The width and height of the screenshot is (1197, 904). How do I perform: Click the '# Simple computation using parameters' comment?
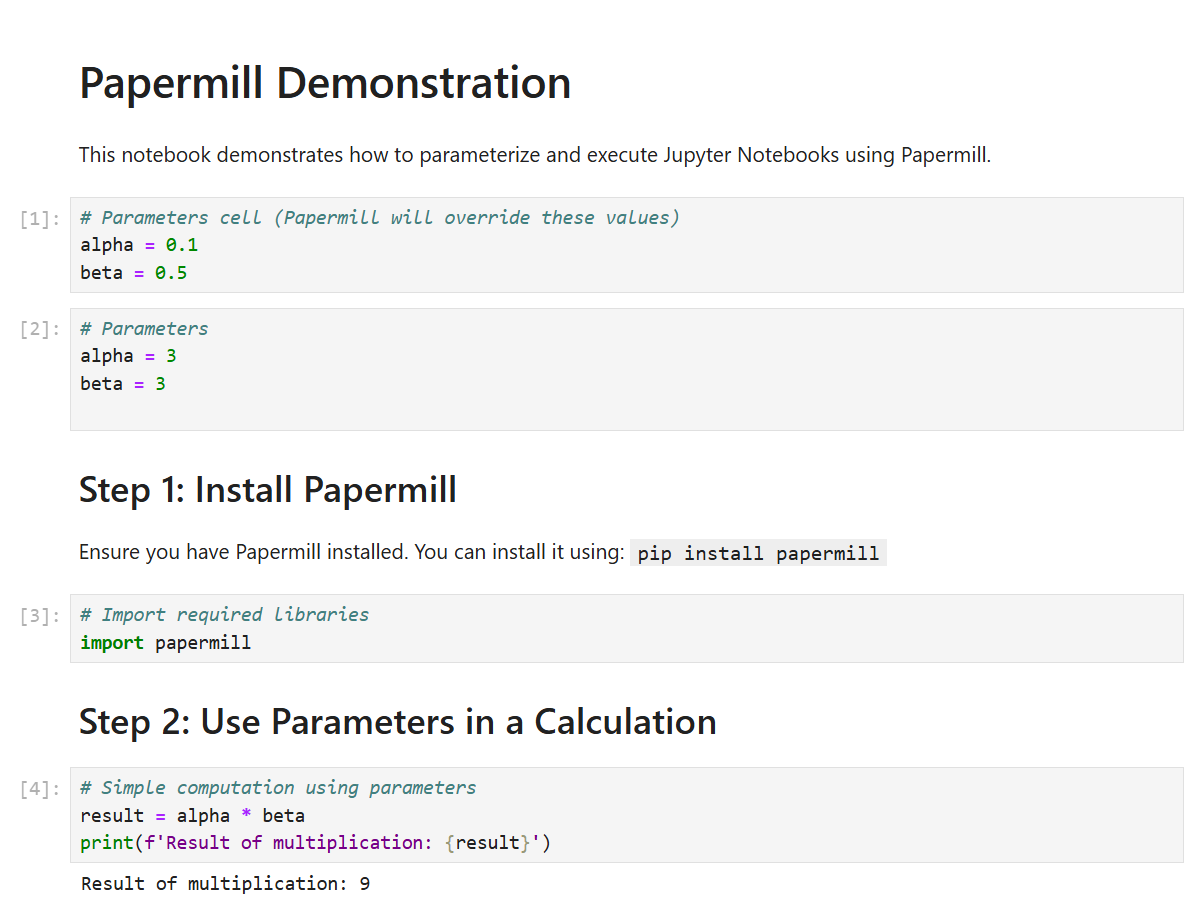coord(278,787)
